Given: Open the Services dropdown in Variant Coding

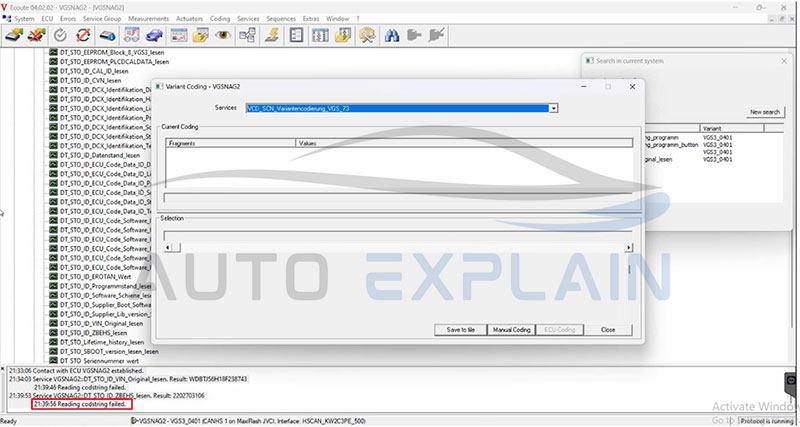Looking at the screenshot, I should pyautogui.click(x=554, y=108).
